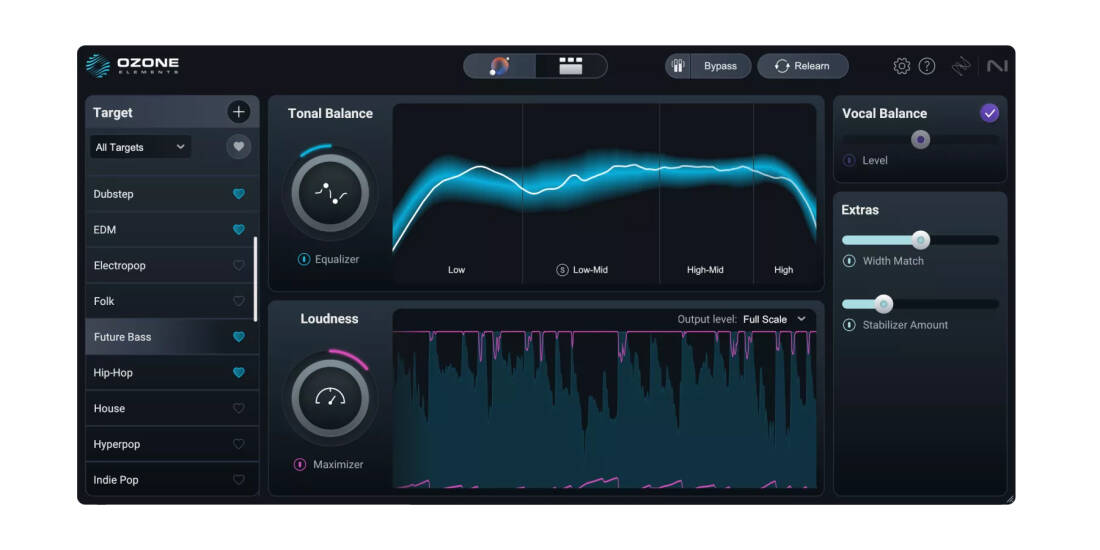Expand the All Targets dropdown
The height and width of the screenshot is (550, 1100).
(x=140, y=147)
